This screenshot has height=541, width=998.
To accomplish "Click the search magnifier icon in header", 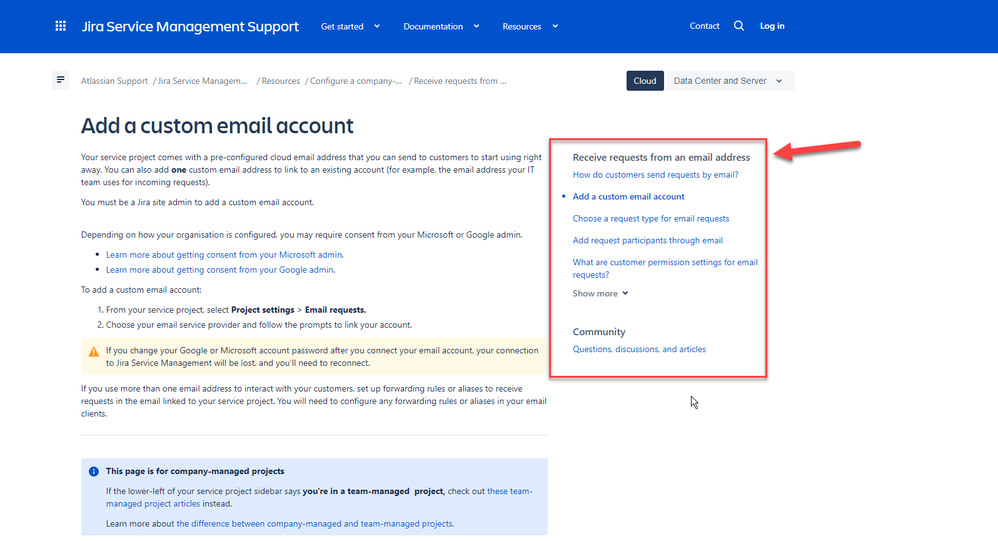I will click(x=738, y=26).
